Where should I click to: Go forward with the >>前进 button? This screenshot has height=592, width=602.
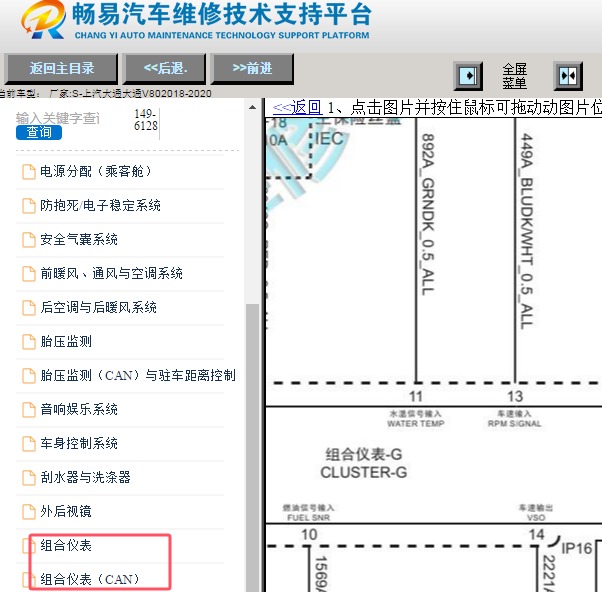[x=252, y=69]
